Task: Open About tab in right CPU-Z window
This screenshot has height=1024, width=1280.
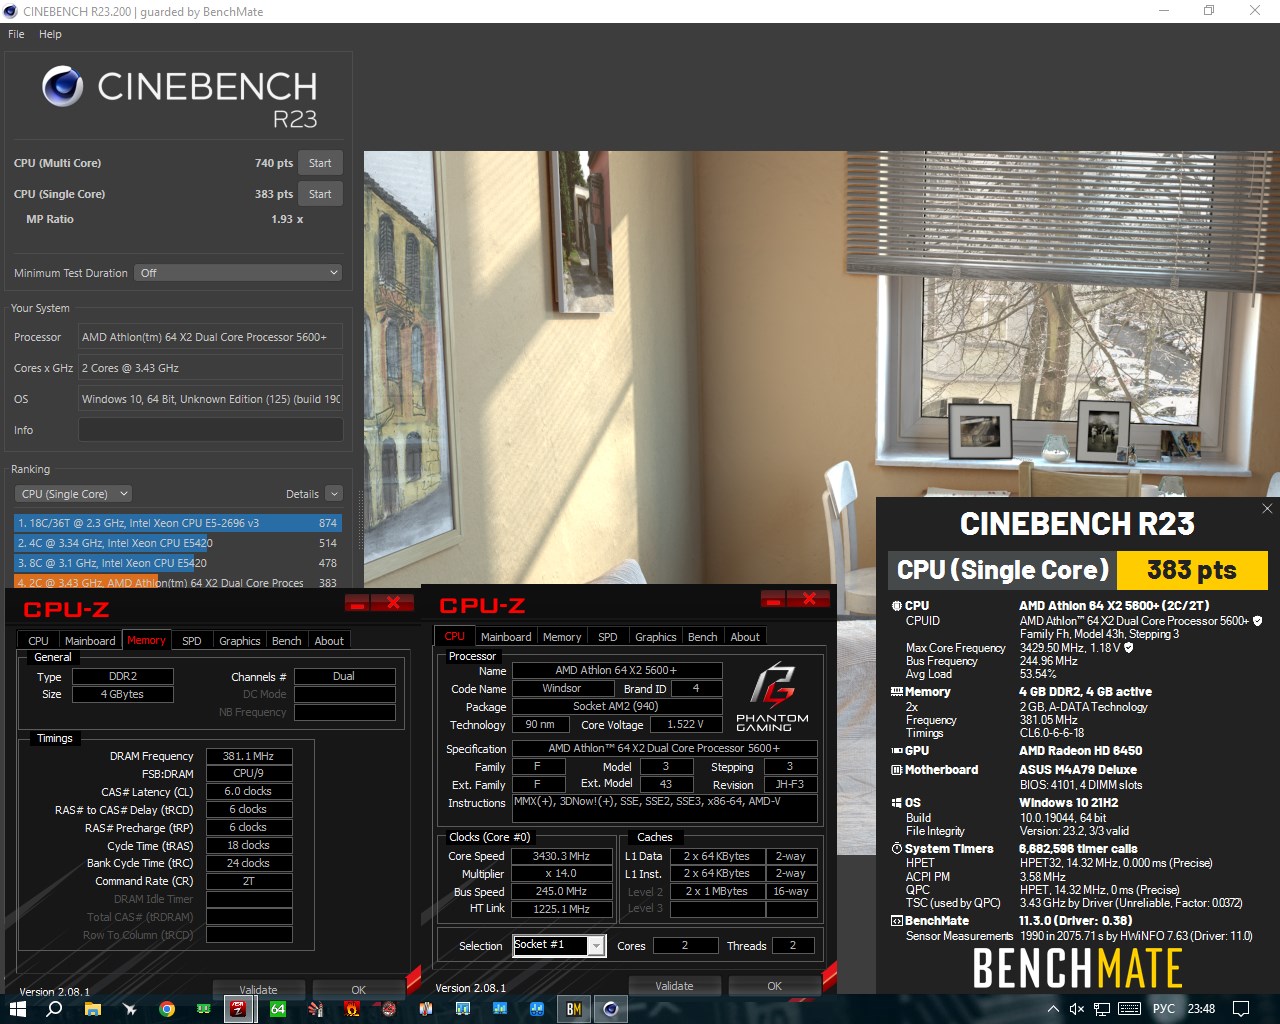Action: point(745,637)
